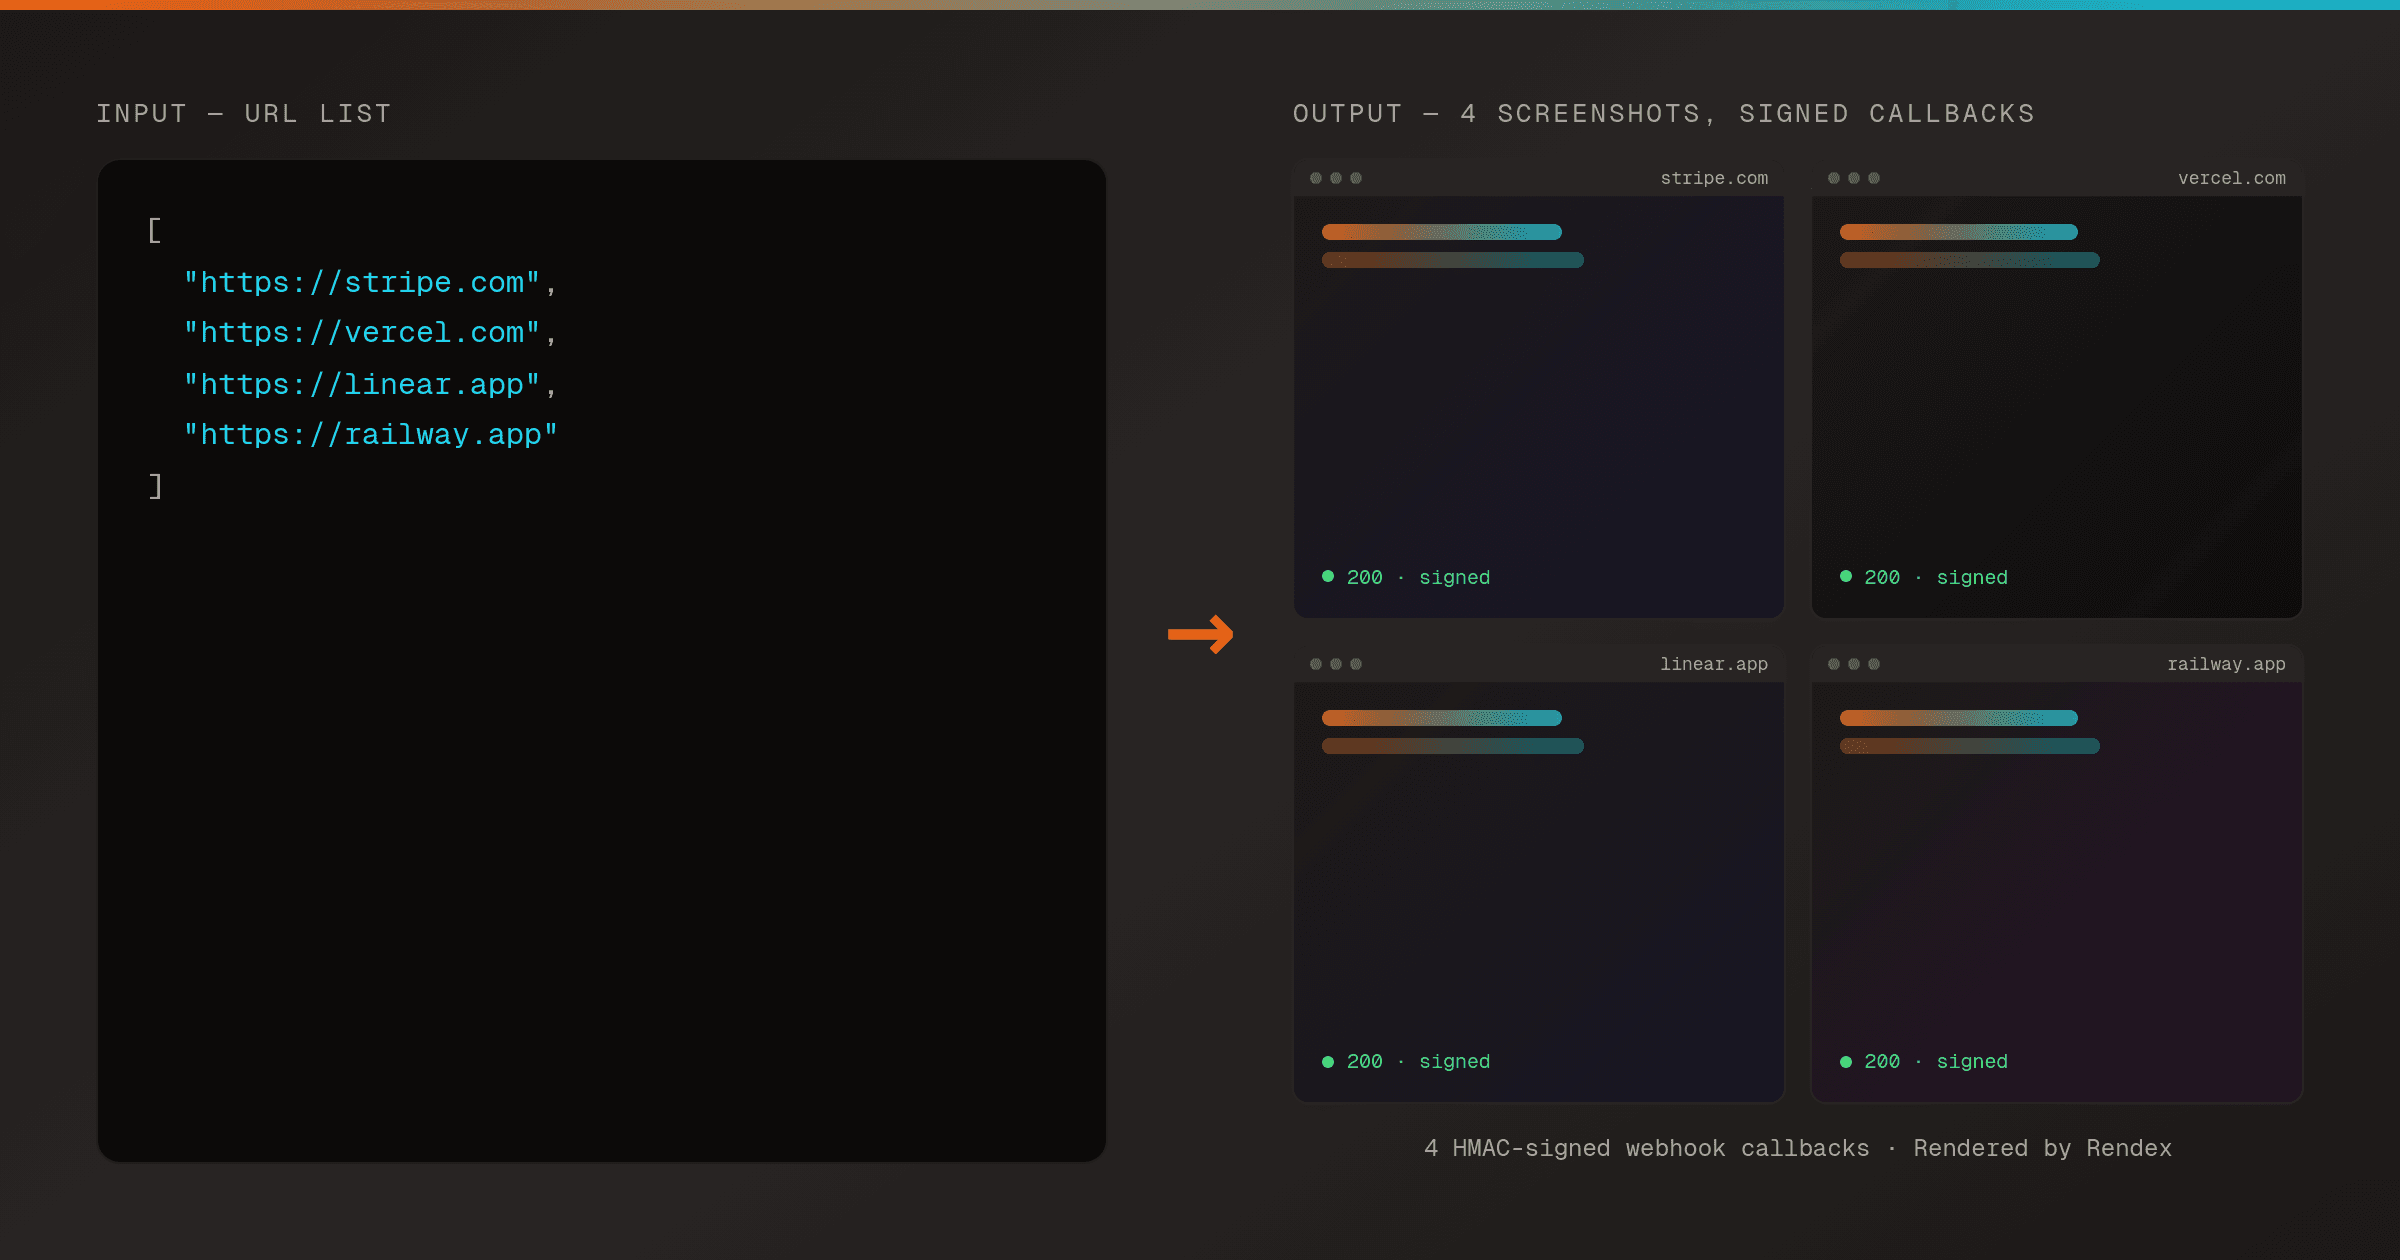The height and width of the screenshot is (1260, 2400).
Task: Click the "linear.app" title in the card header
Action: coord(1714,664)
